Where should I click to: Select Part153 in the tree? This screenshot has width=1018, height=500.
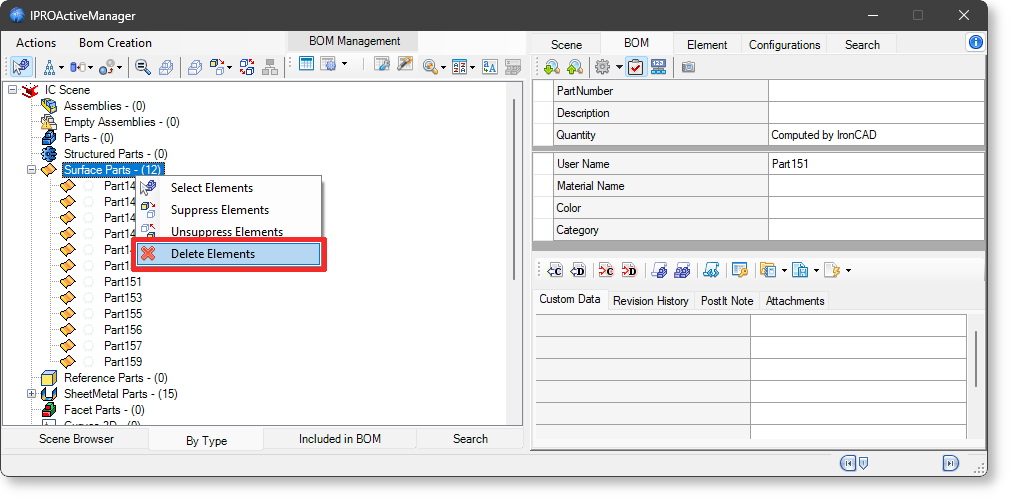coord(123,297)
